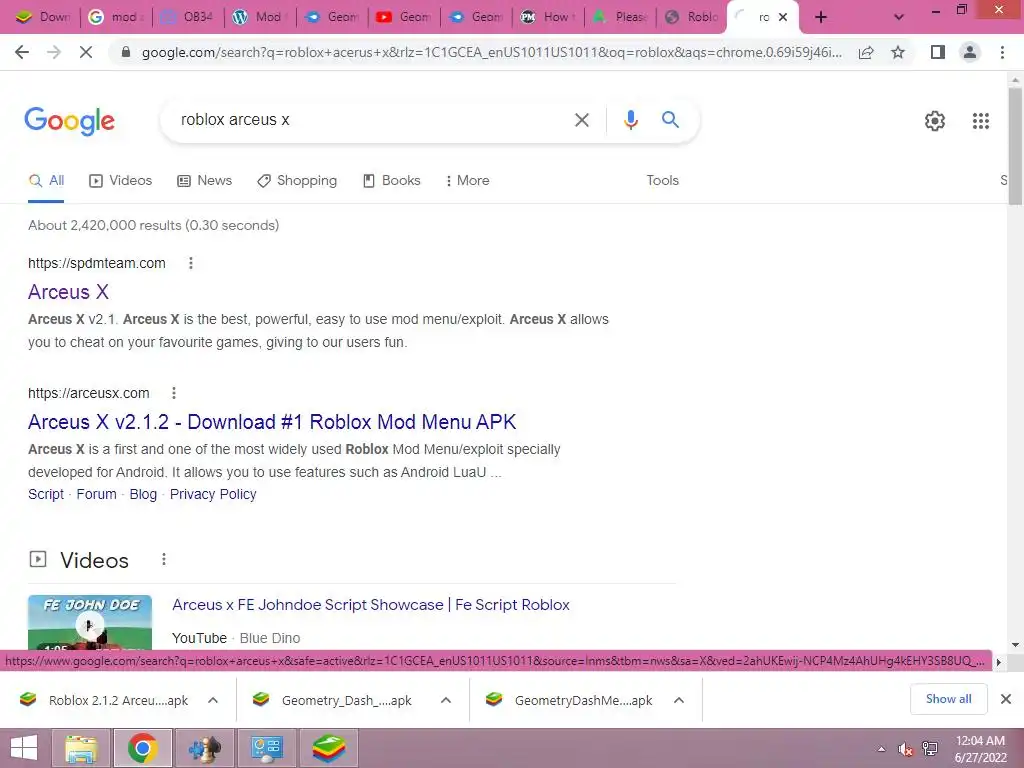
Task: Switch to the Google mod tab
Action: click(116, 17)
